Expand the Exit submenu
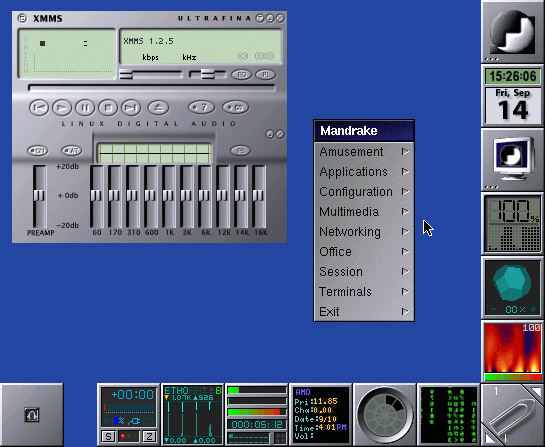 point(364,312)
